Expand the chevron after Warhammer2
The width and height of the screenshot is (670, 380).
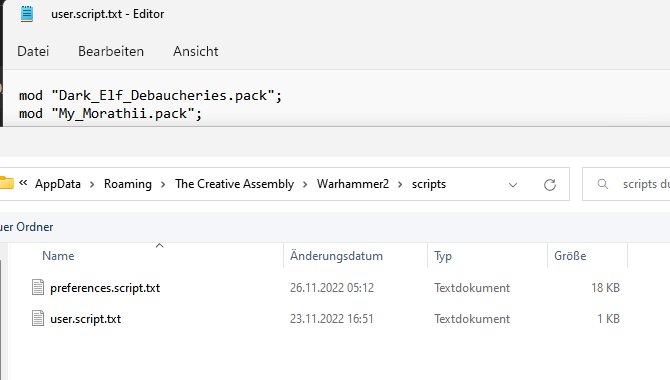pos(400,185)
